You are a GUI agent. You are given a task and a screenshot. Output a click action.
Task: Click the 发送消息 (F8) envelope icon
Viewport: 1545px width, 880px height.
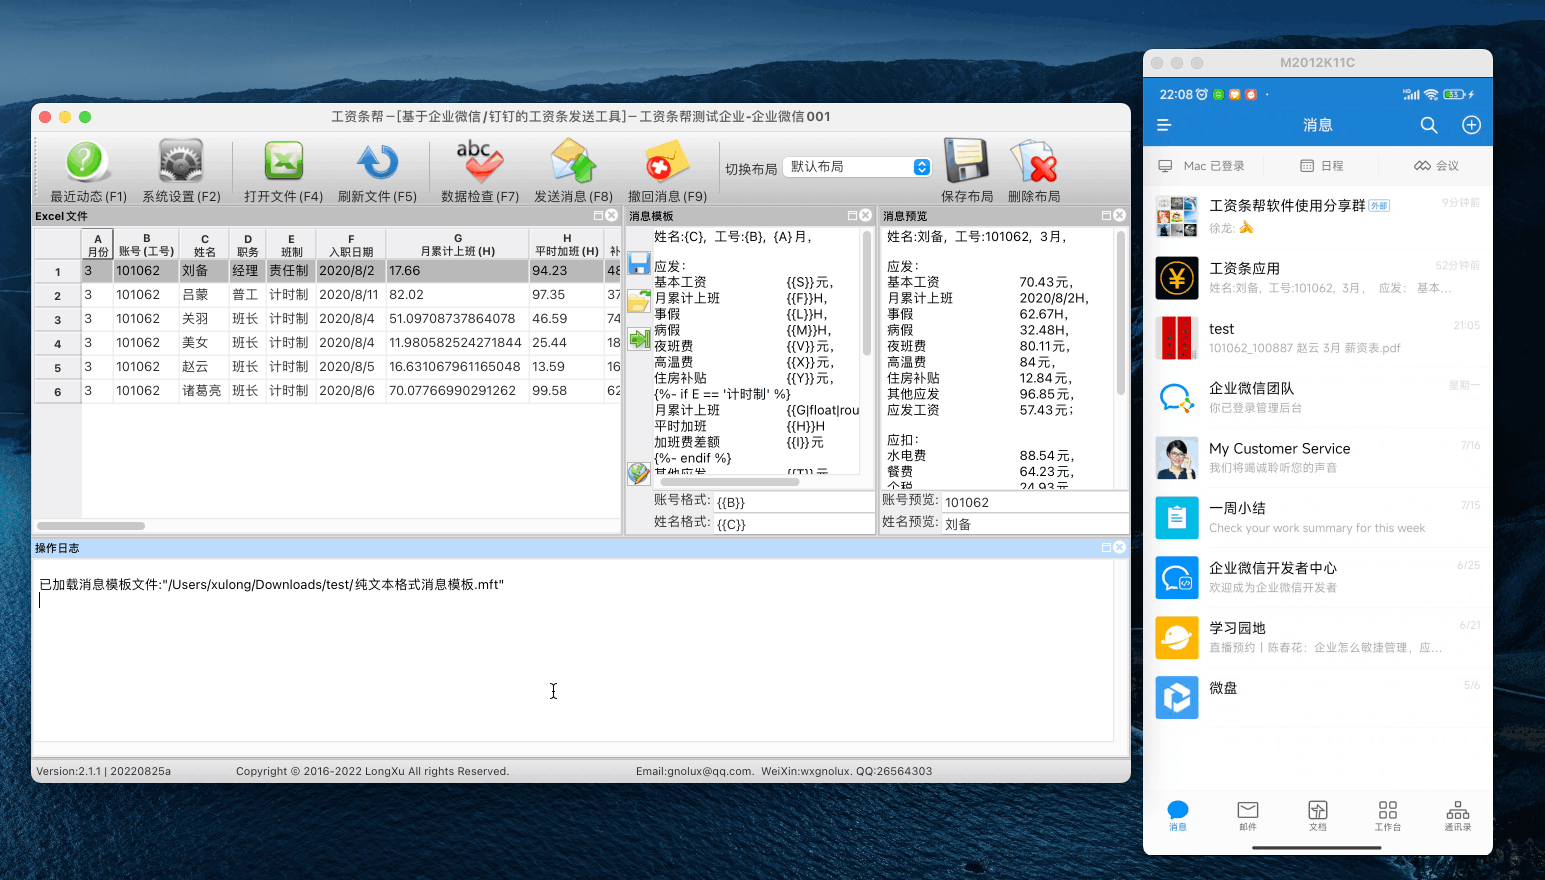(573, 162)
